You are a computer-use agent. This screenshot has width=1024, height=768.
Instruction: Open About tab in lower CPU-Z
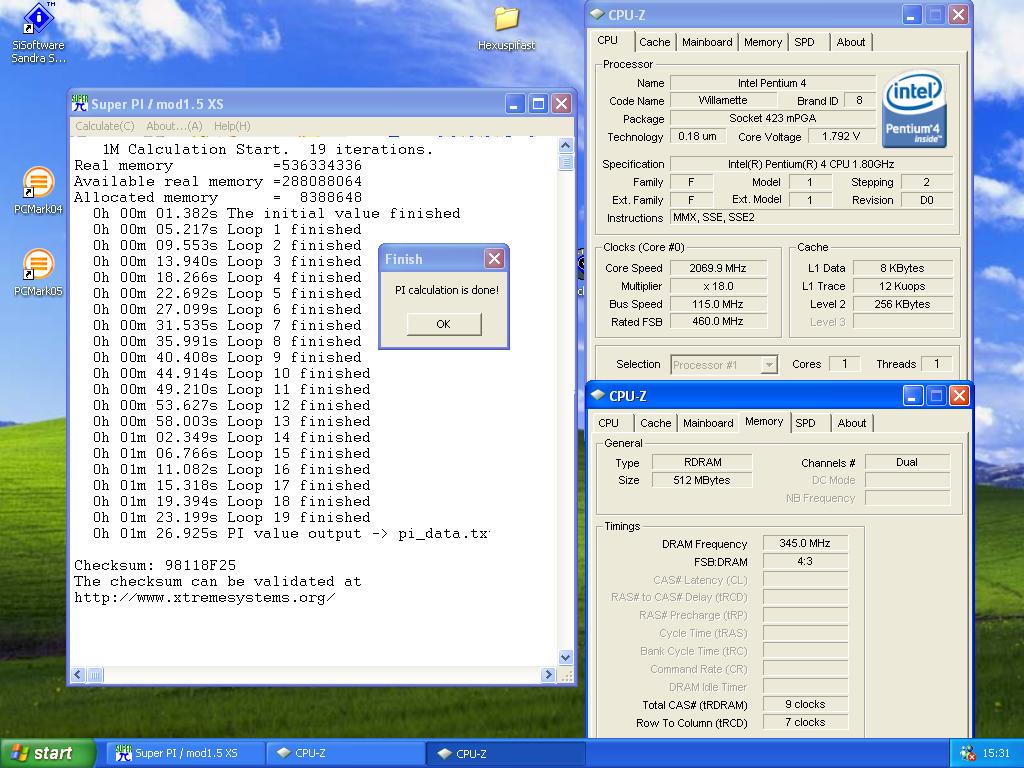point(852,423)
